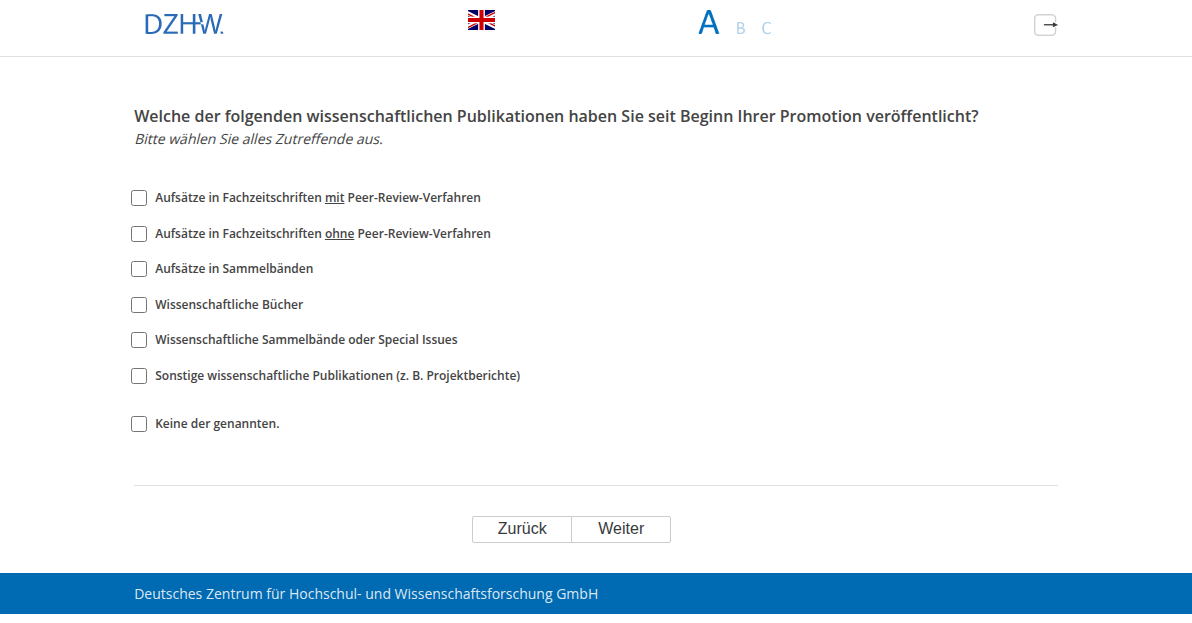Check articles in journals ohne Peer-Review-Verfahren
The width and height of the screenshot is (1192, 623).
(139, 234)
